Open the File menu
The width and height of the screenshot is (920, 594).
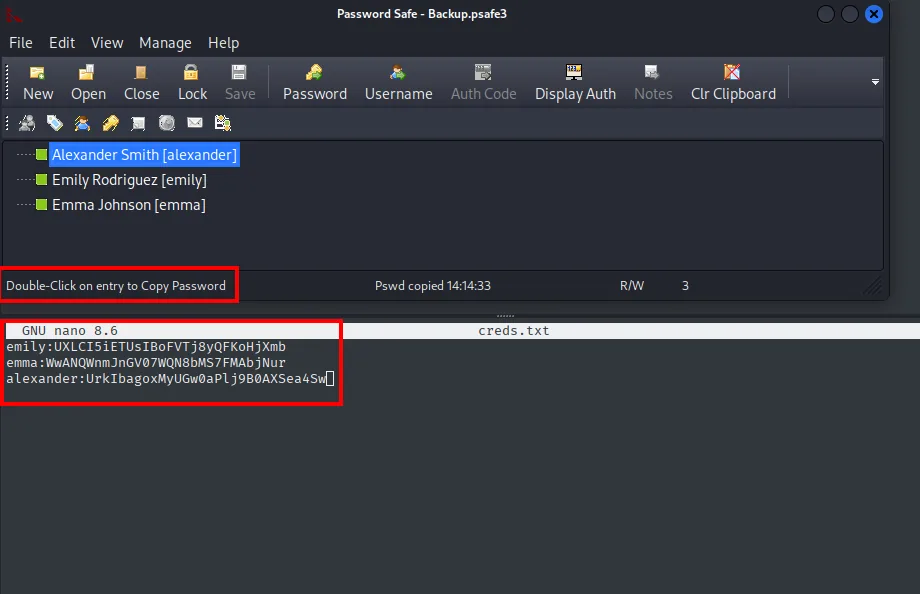click(21, 43)
